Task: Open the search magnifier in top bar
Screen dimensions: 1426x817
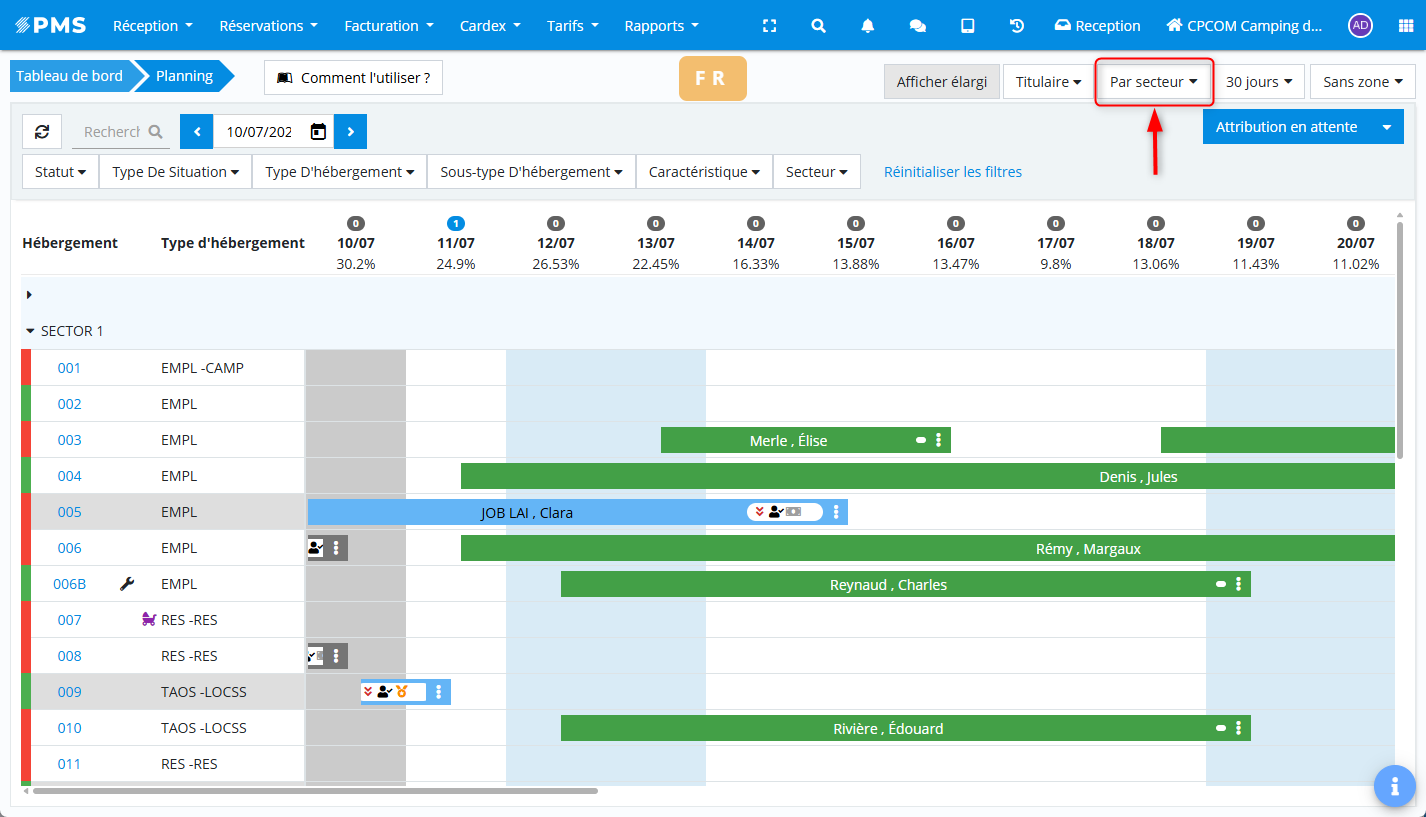Action: coord(818,26)
